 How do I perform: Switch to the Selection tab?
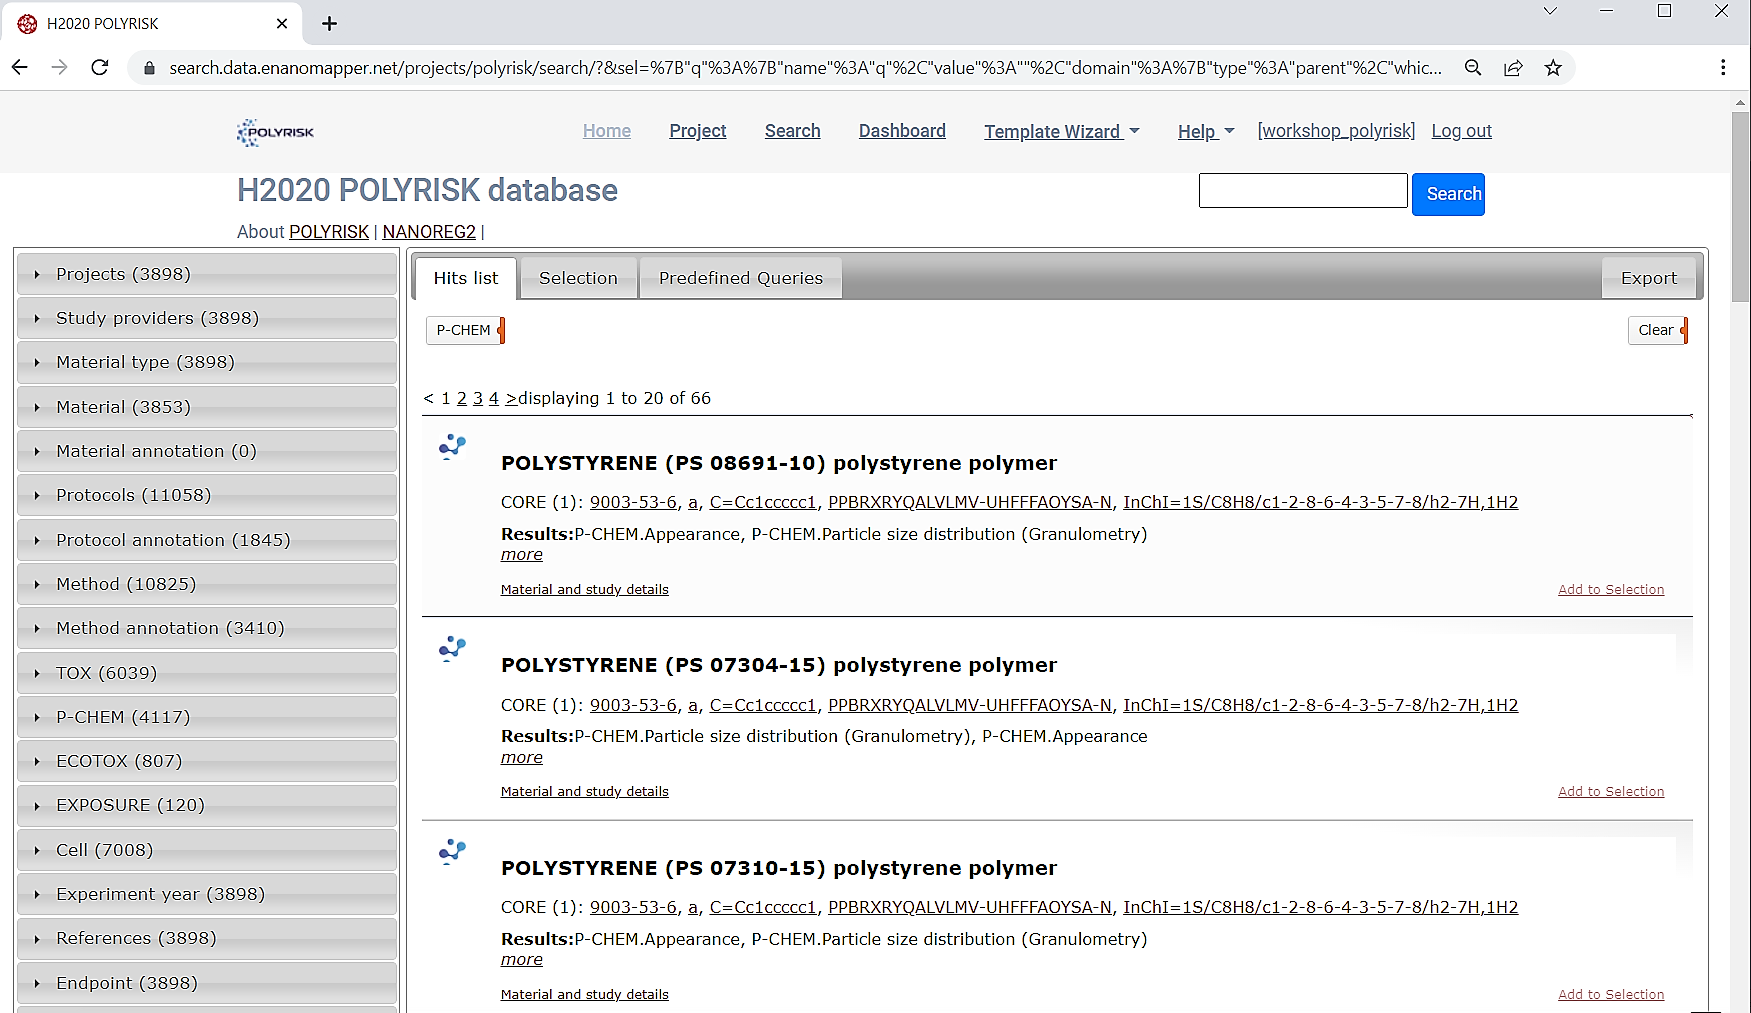pos(578,278)
